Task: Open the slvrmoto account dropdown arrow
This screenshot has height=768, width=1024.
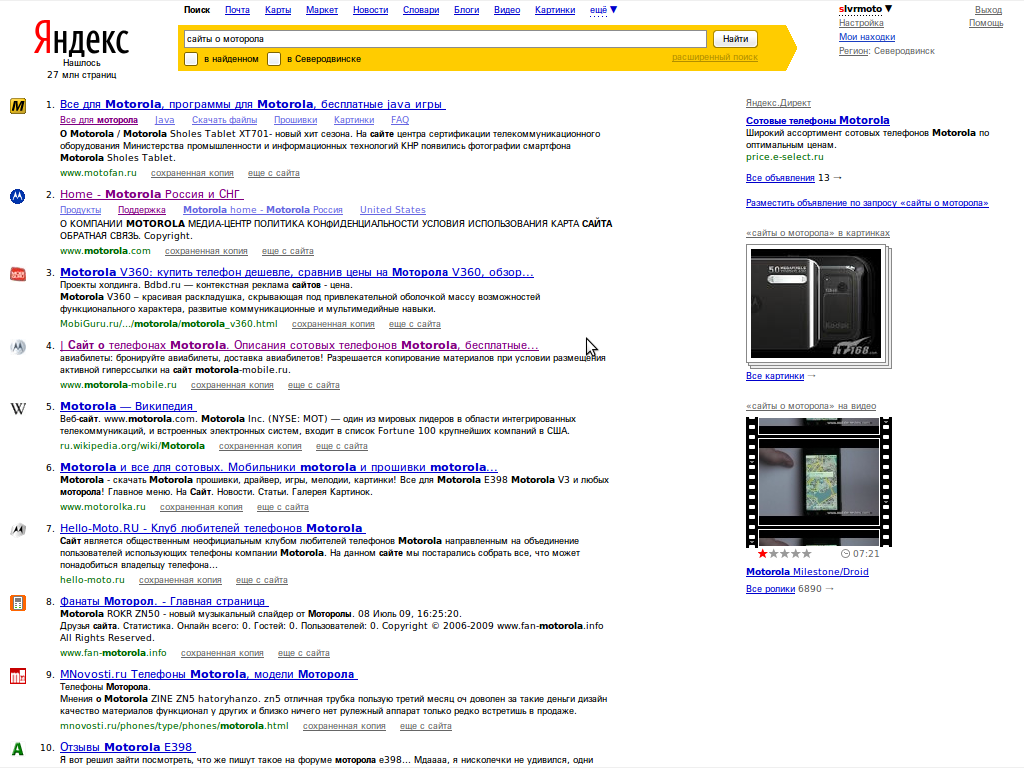Action: 888,8
